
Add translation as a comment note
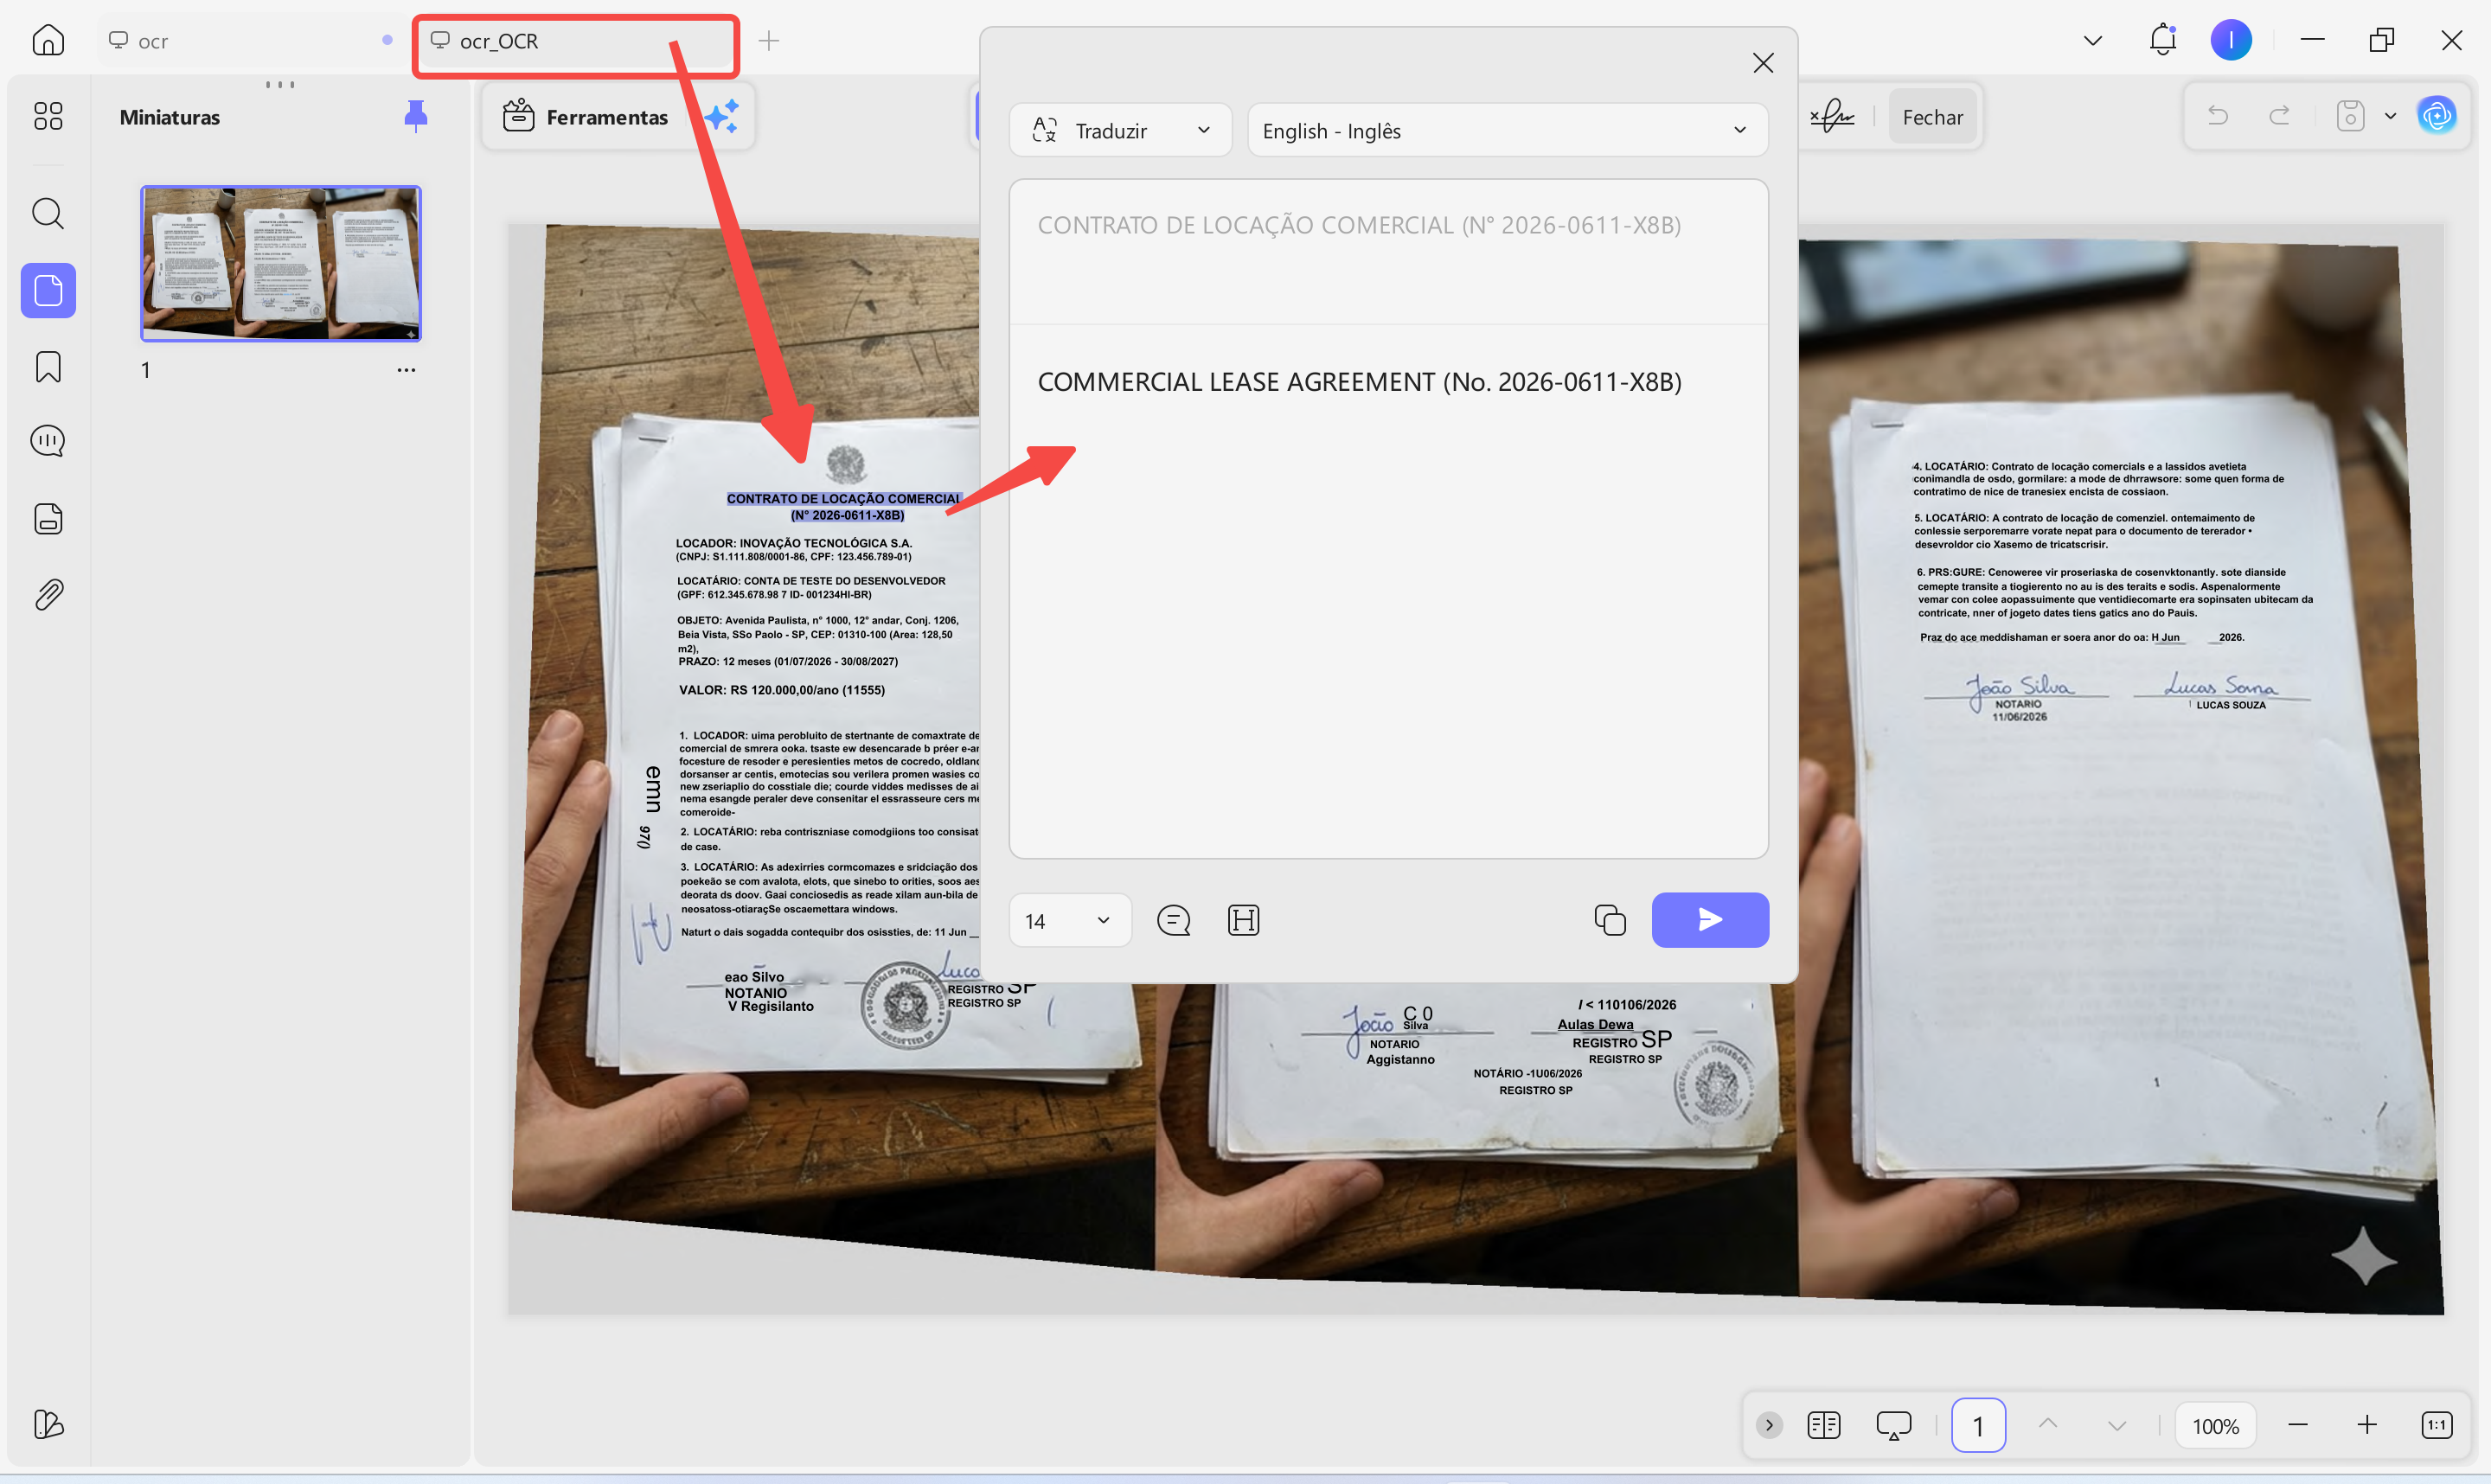(1174, 920)
